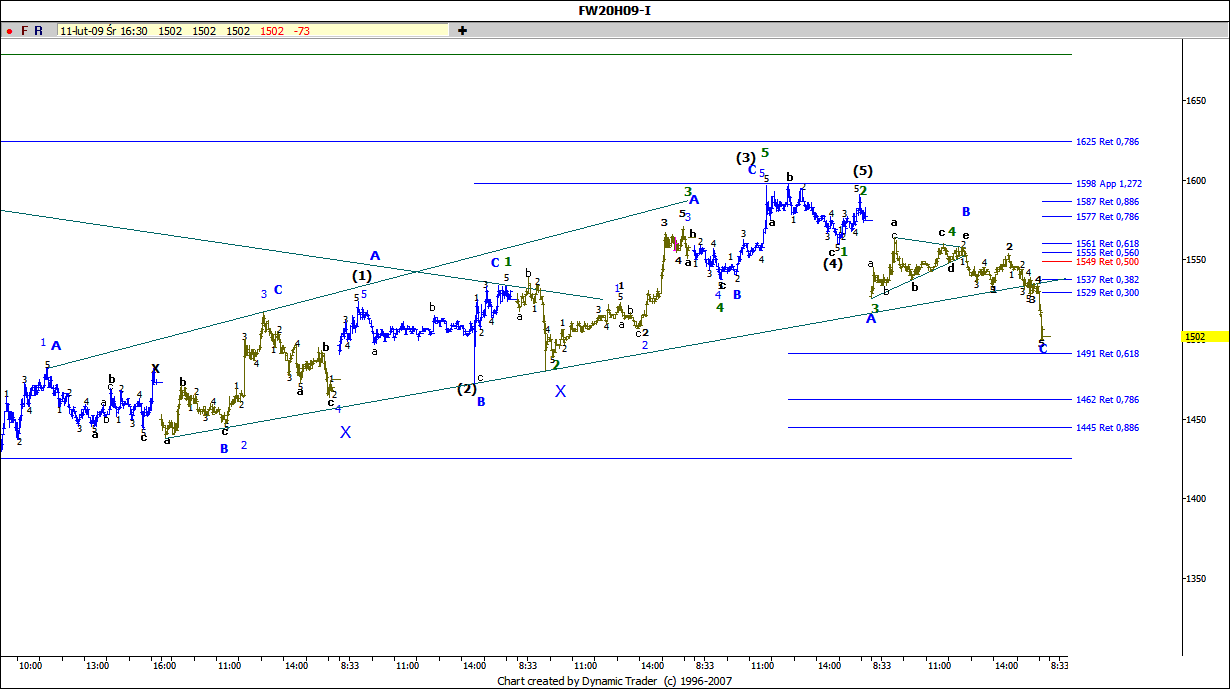Click the FW20H09-I chart title
The width and height of the screenshot is (1230, 689).
click(615, 10)
